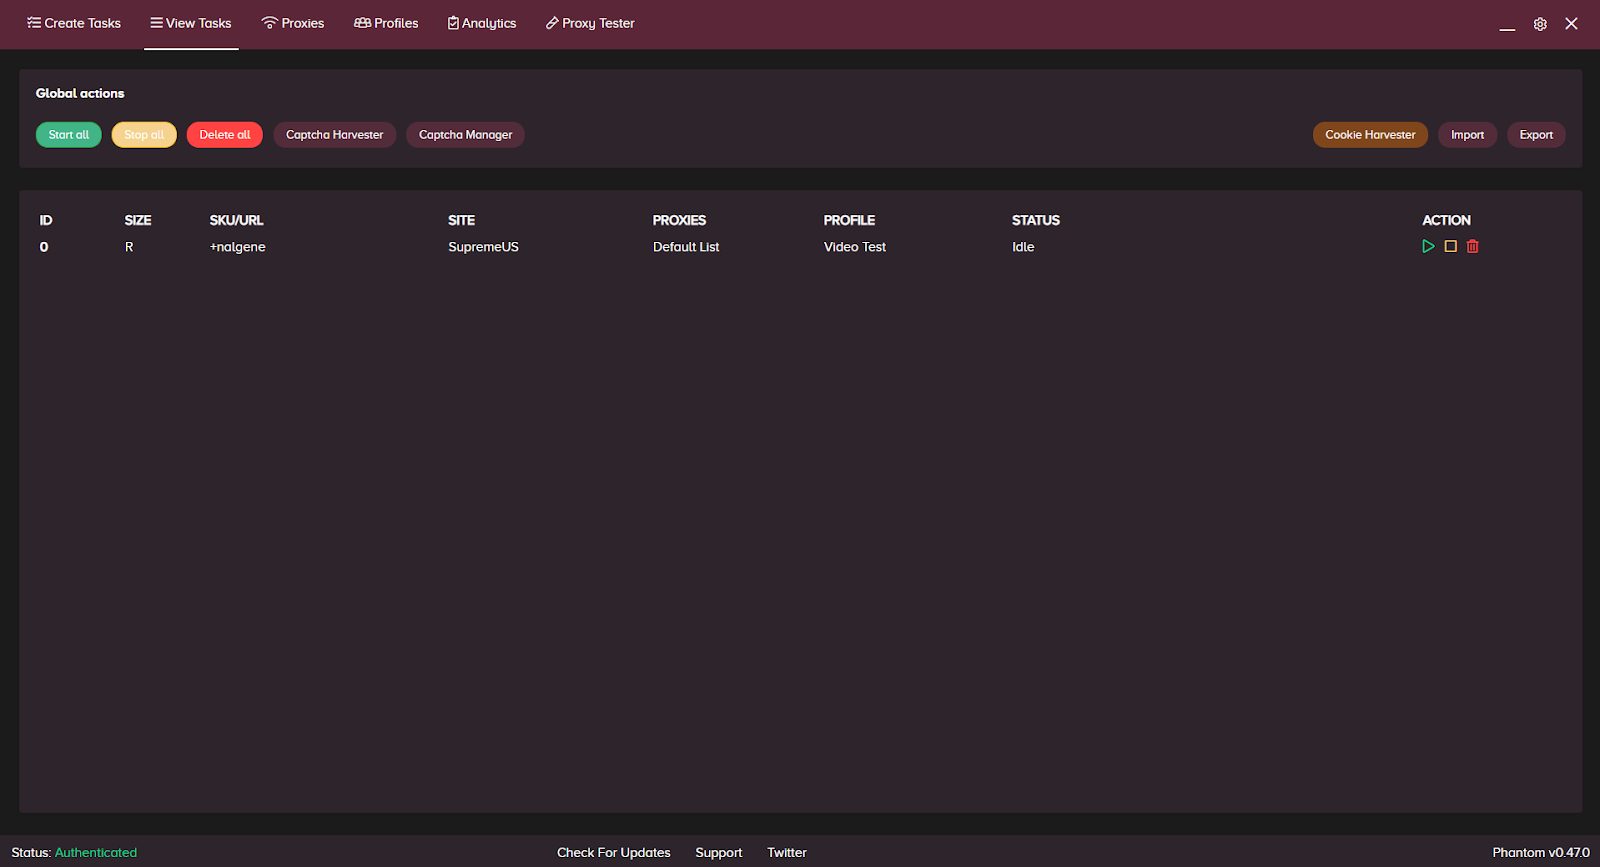Open the Cookie Harvester
1600x867 pixels.
click(x=1370, y=135)
